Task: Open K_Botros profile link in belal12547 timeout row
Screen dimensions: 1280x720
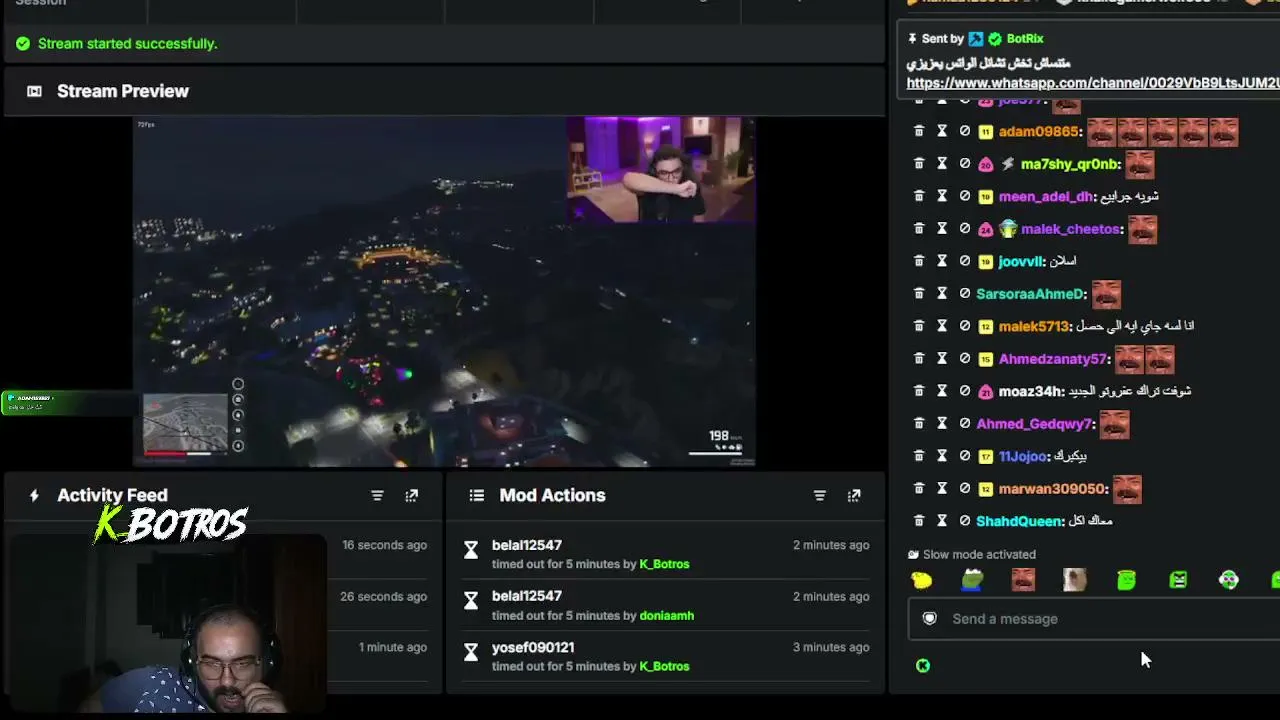Action: 664,564
